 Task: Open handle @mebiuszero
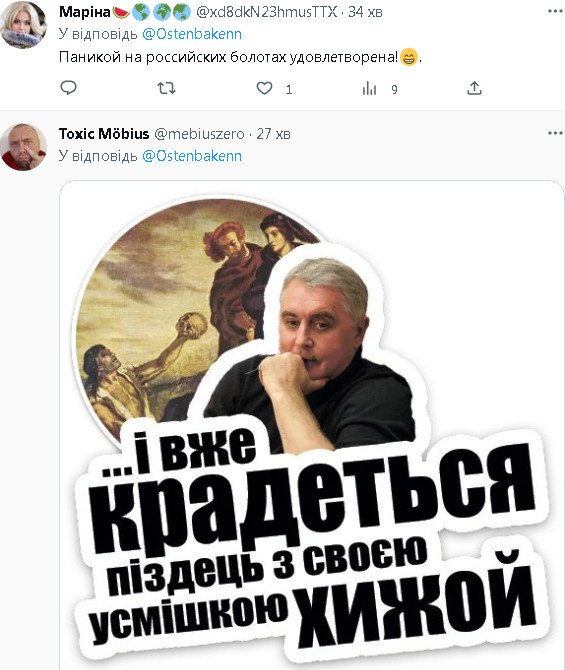[x=199, y=134]
